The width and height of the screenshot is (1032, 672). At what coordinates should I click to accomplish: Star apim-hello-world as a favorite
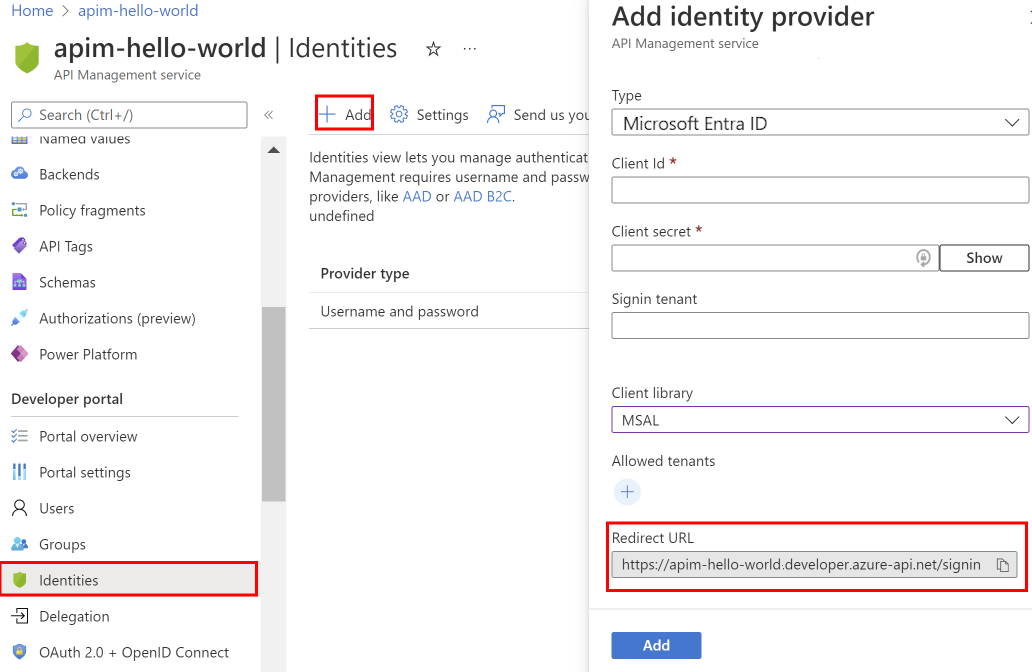point(433,47)
